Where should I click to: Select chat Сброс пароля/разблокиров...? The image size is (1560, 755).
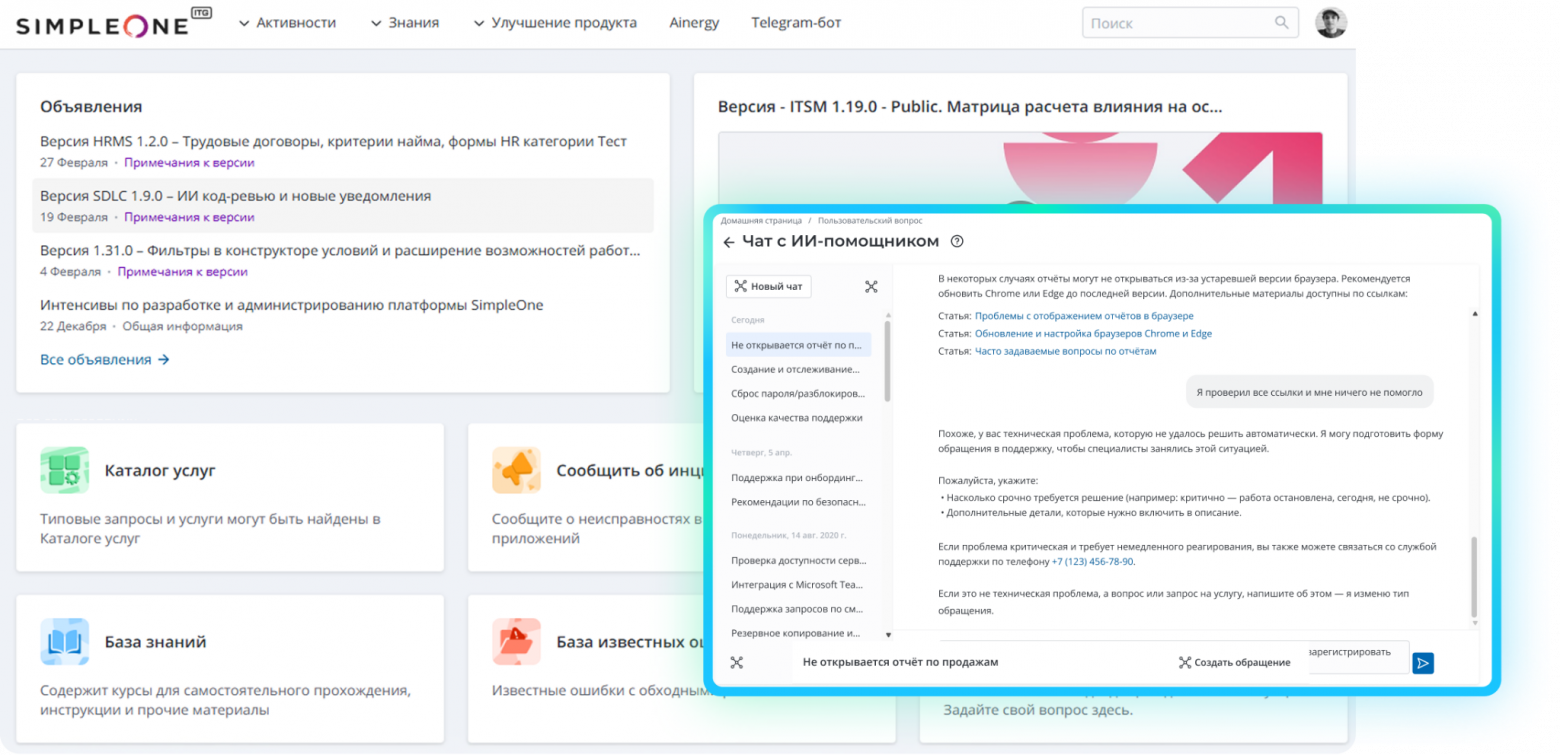798,393
